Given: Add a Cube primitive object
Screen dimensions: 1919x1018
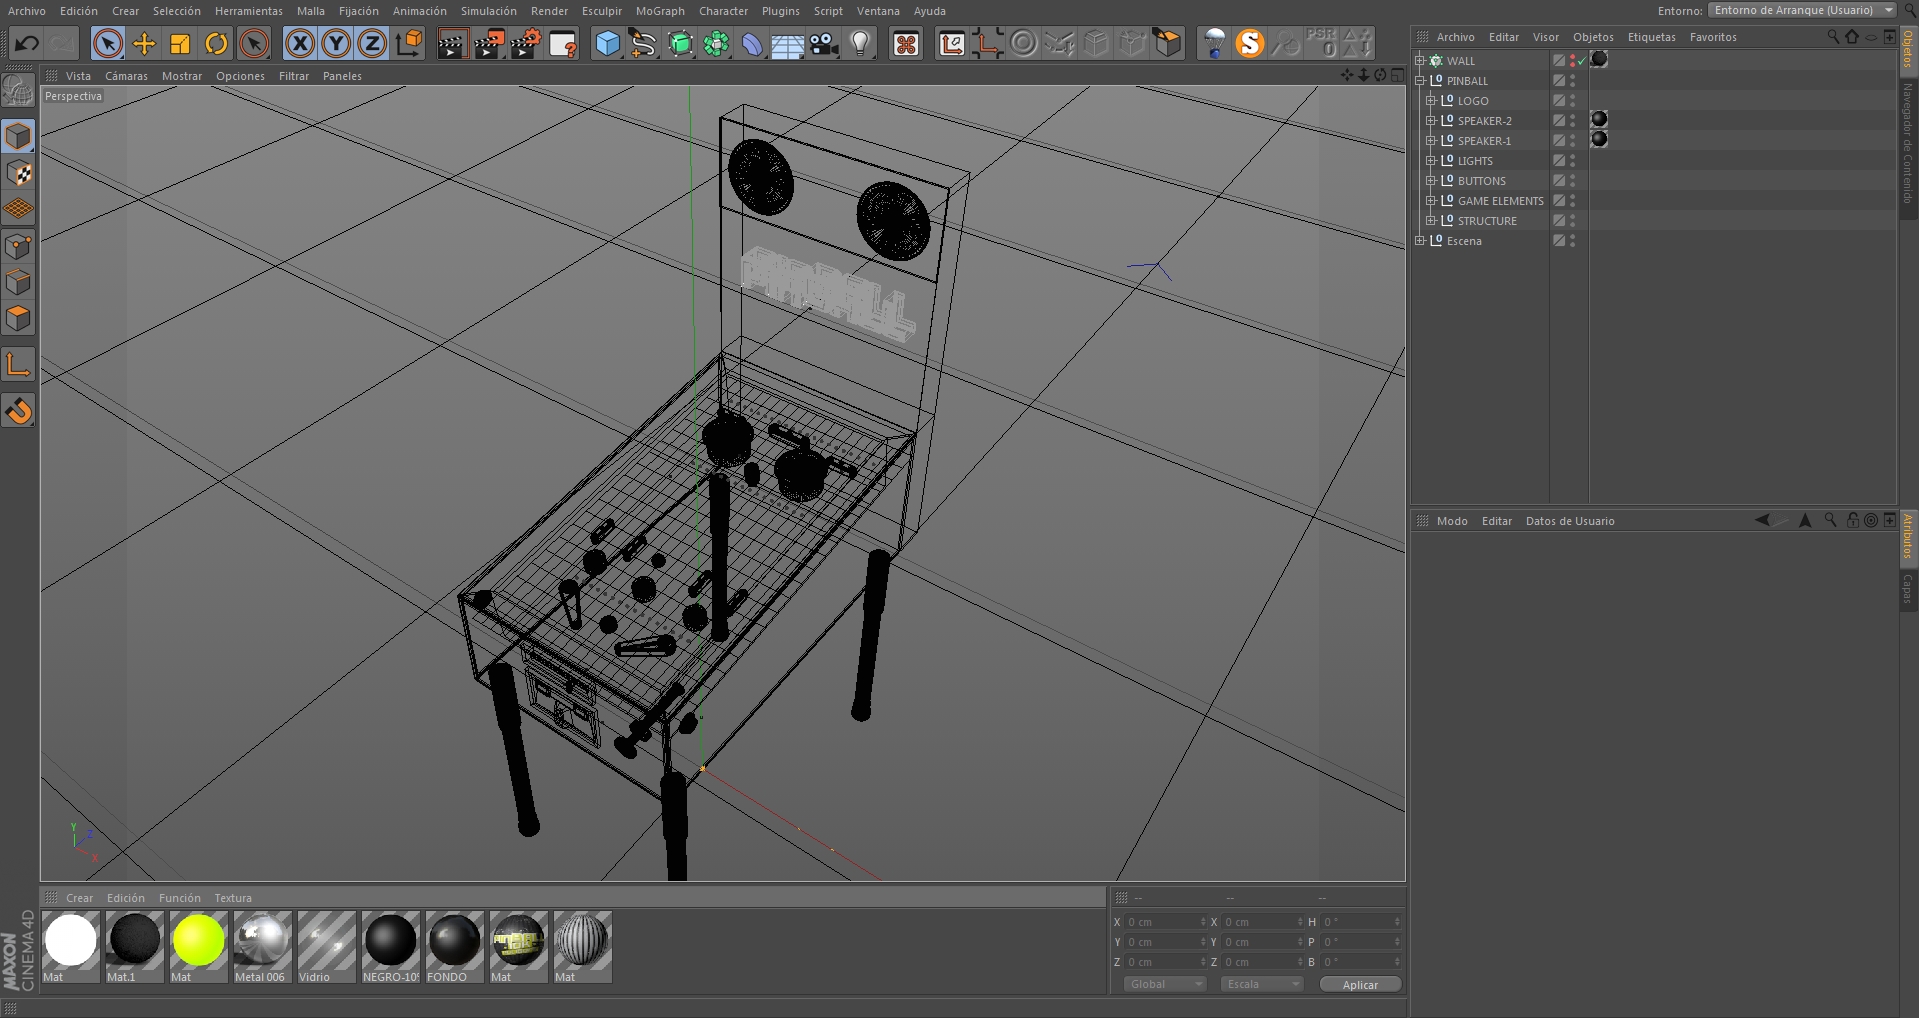Looking at the screenshot, I should coord(607,44).
